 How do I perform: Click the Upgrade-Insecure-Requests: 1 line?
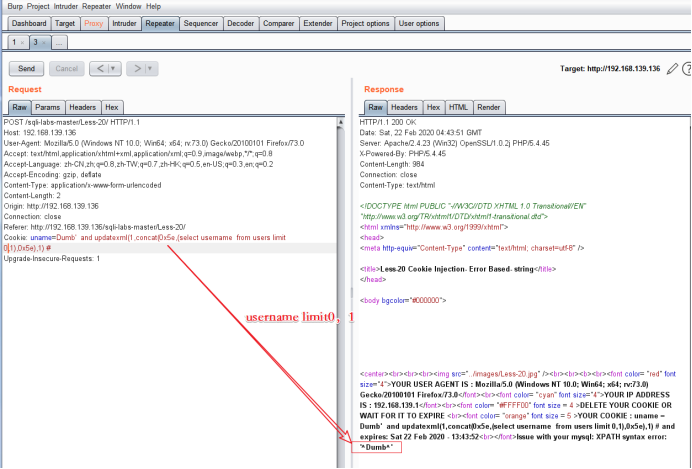pyautogui.click(x=52, y=259)
